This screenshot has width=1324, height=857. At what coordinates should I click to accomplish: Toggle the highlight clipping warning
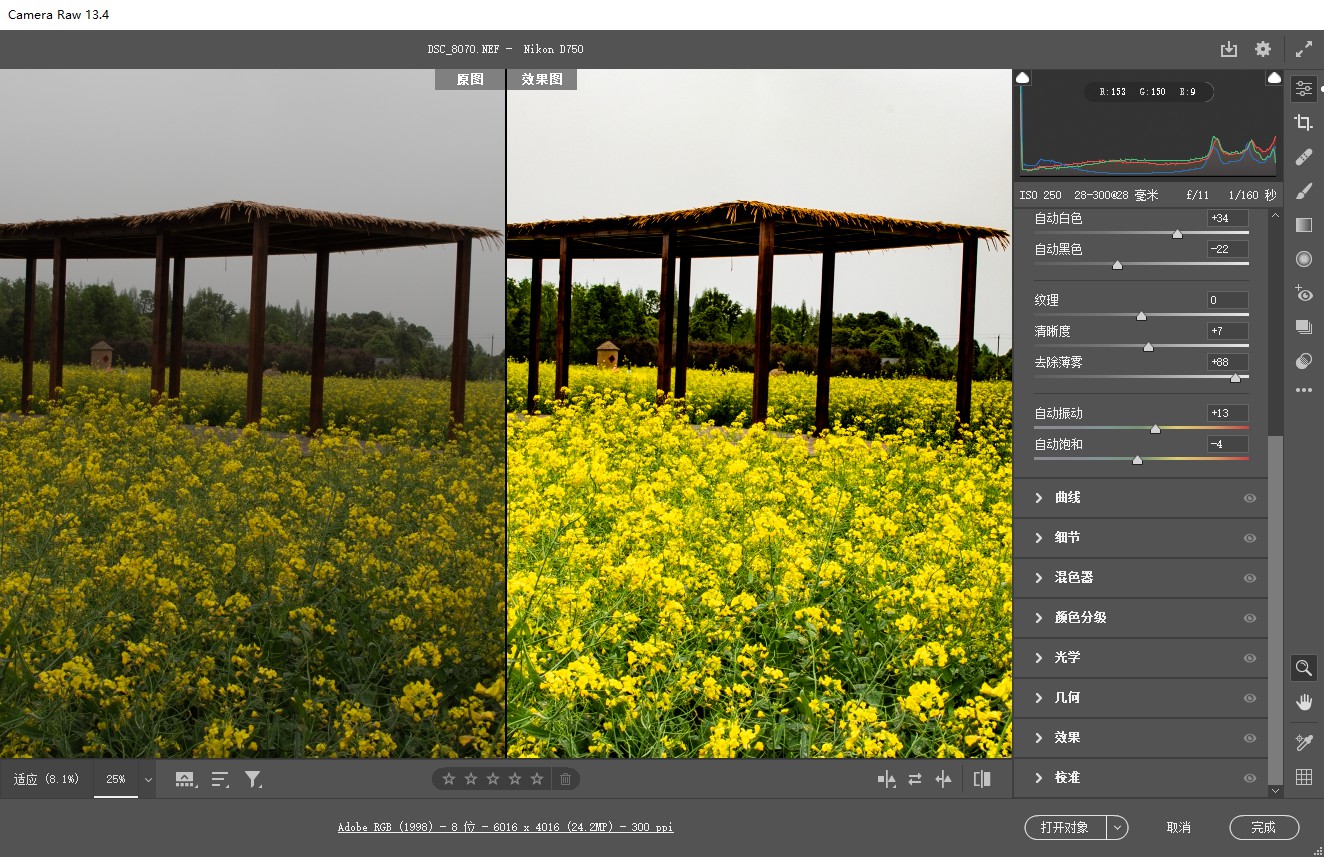click(x=1274, y=77)
